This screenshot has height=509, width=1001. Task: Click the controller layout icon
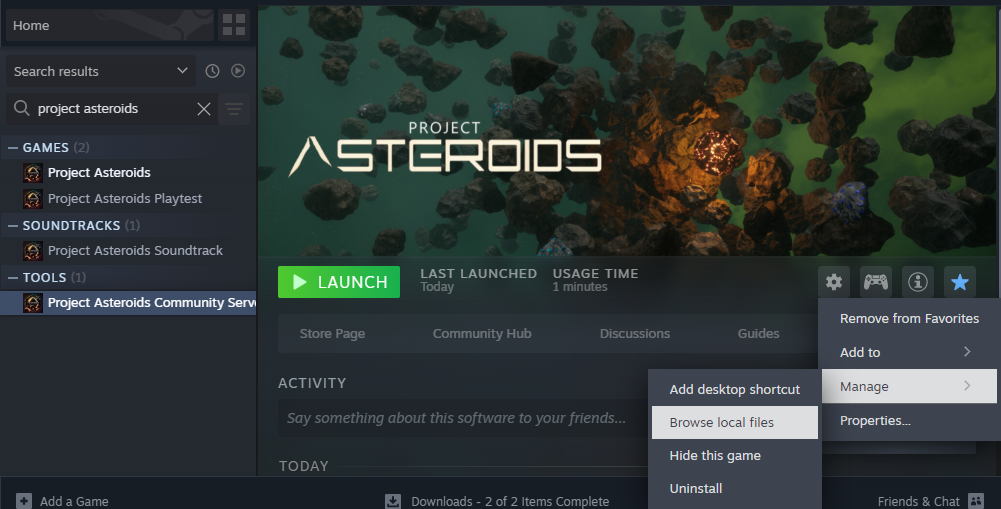point(876,282)
